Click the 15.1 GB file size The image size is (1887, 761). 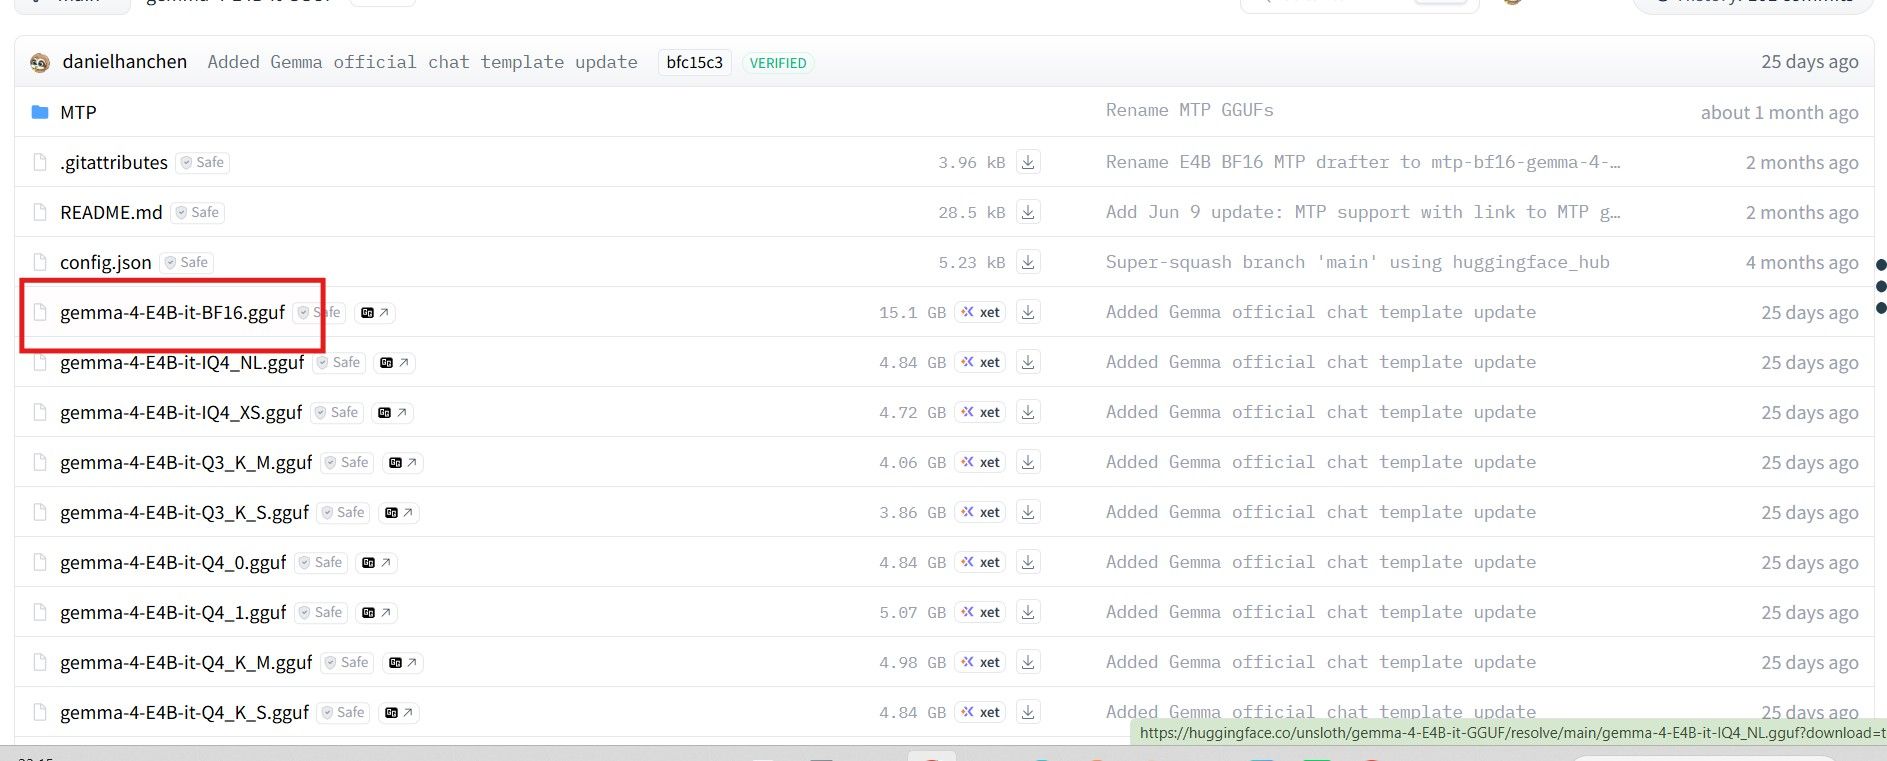[912, 313]
